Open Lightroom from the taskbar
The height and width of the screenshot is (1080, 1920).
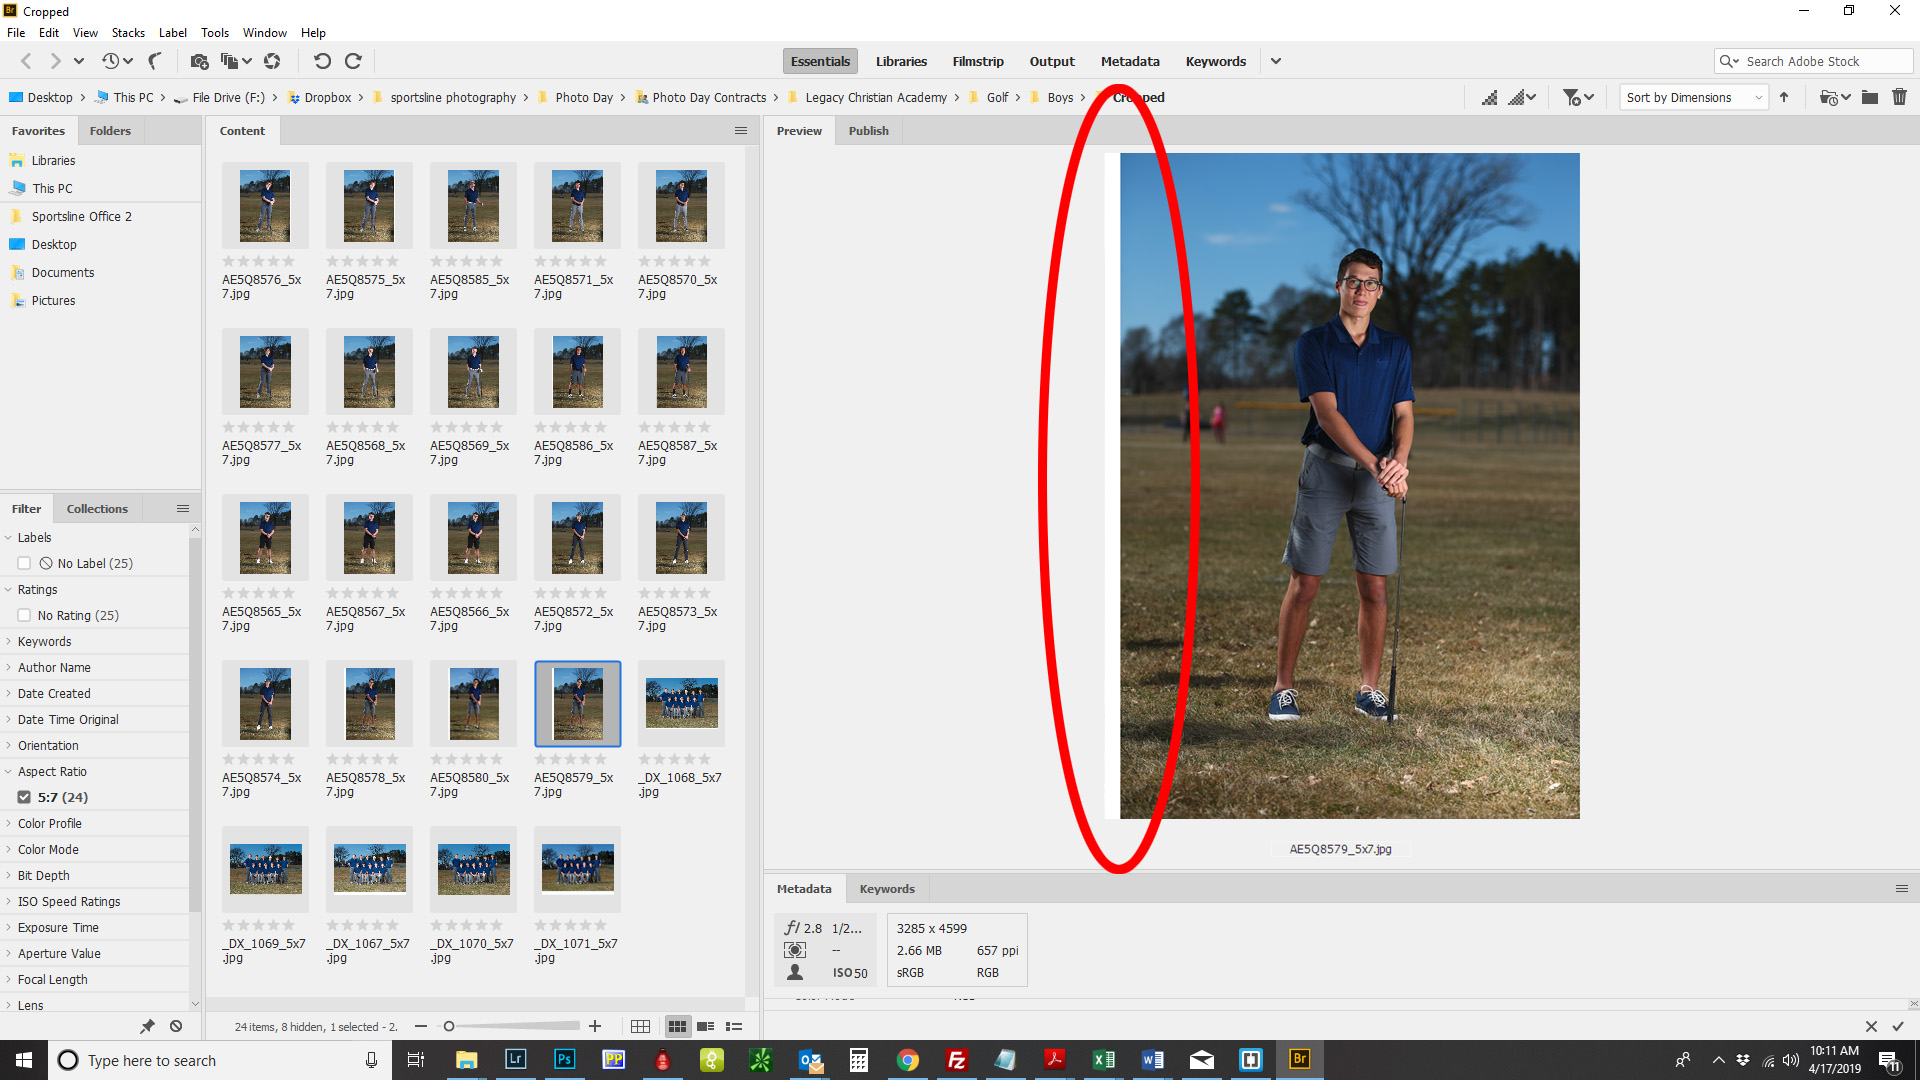pyautogui.click(x=516, y=1060)
